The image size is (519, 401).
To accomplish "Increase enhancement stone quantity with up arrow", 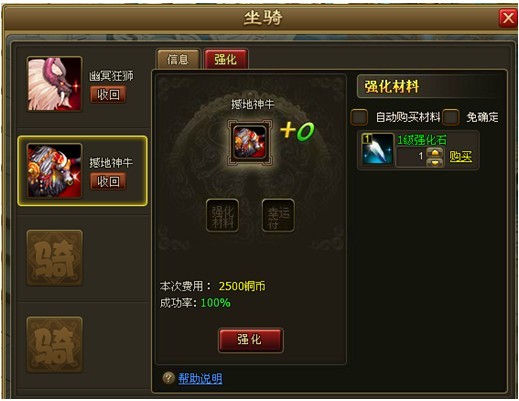I will [x=436, y=153].
